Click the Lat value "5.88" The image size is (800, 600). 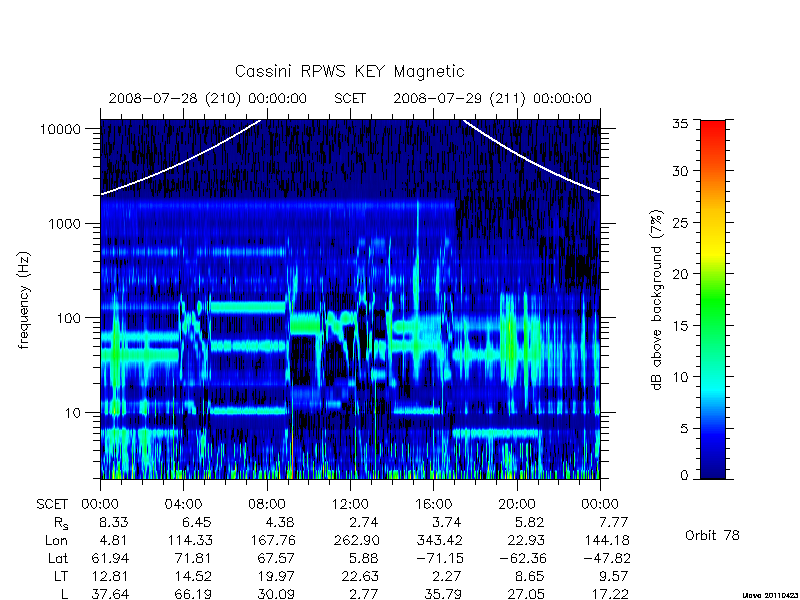click(x=362, y=559)
